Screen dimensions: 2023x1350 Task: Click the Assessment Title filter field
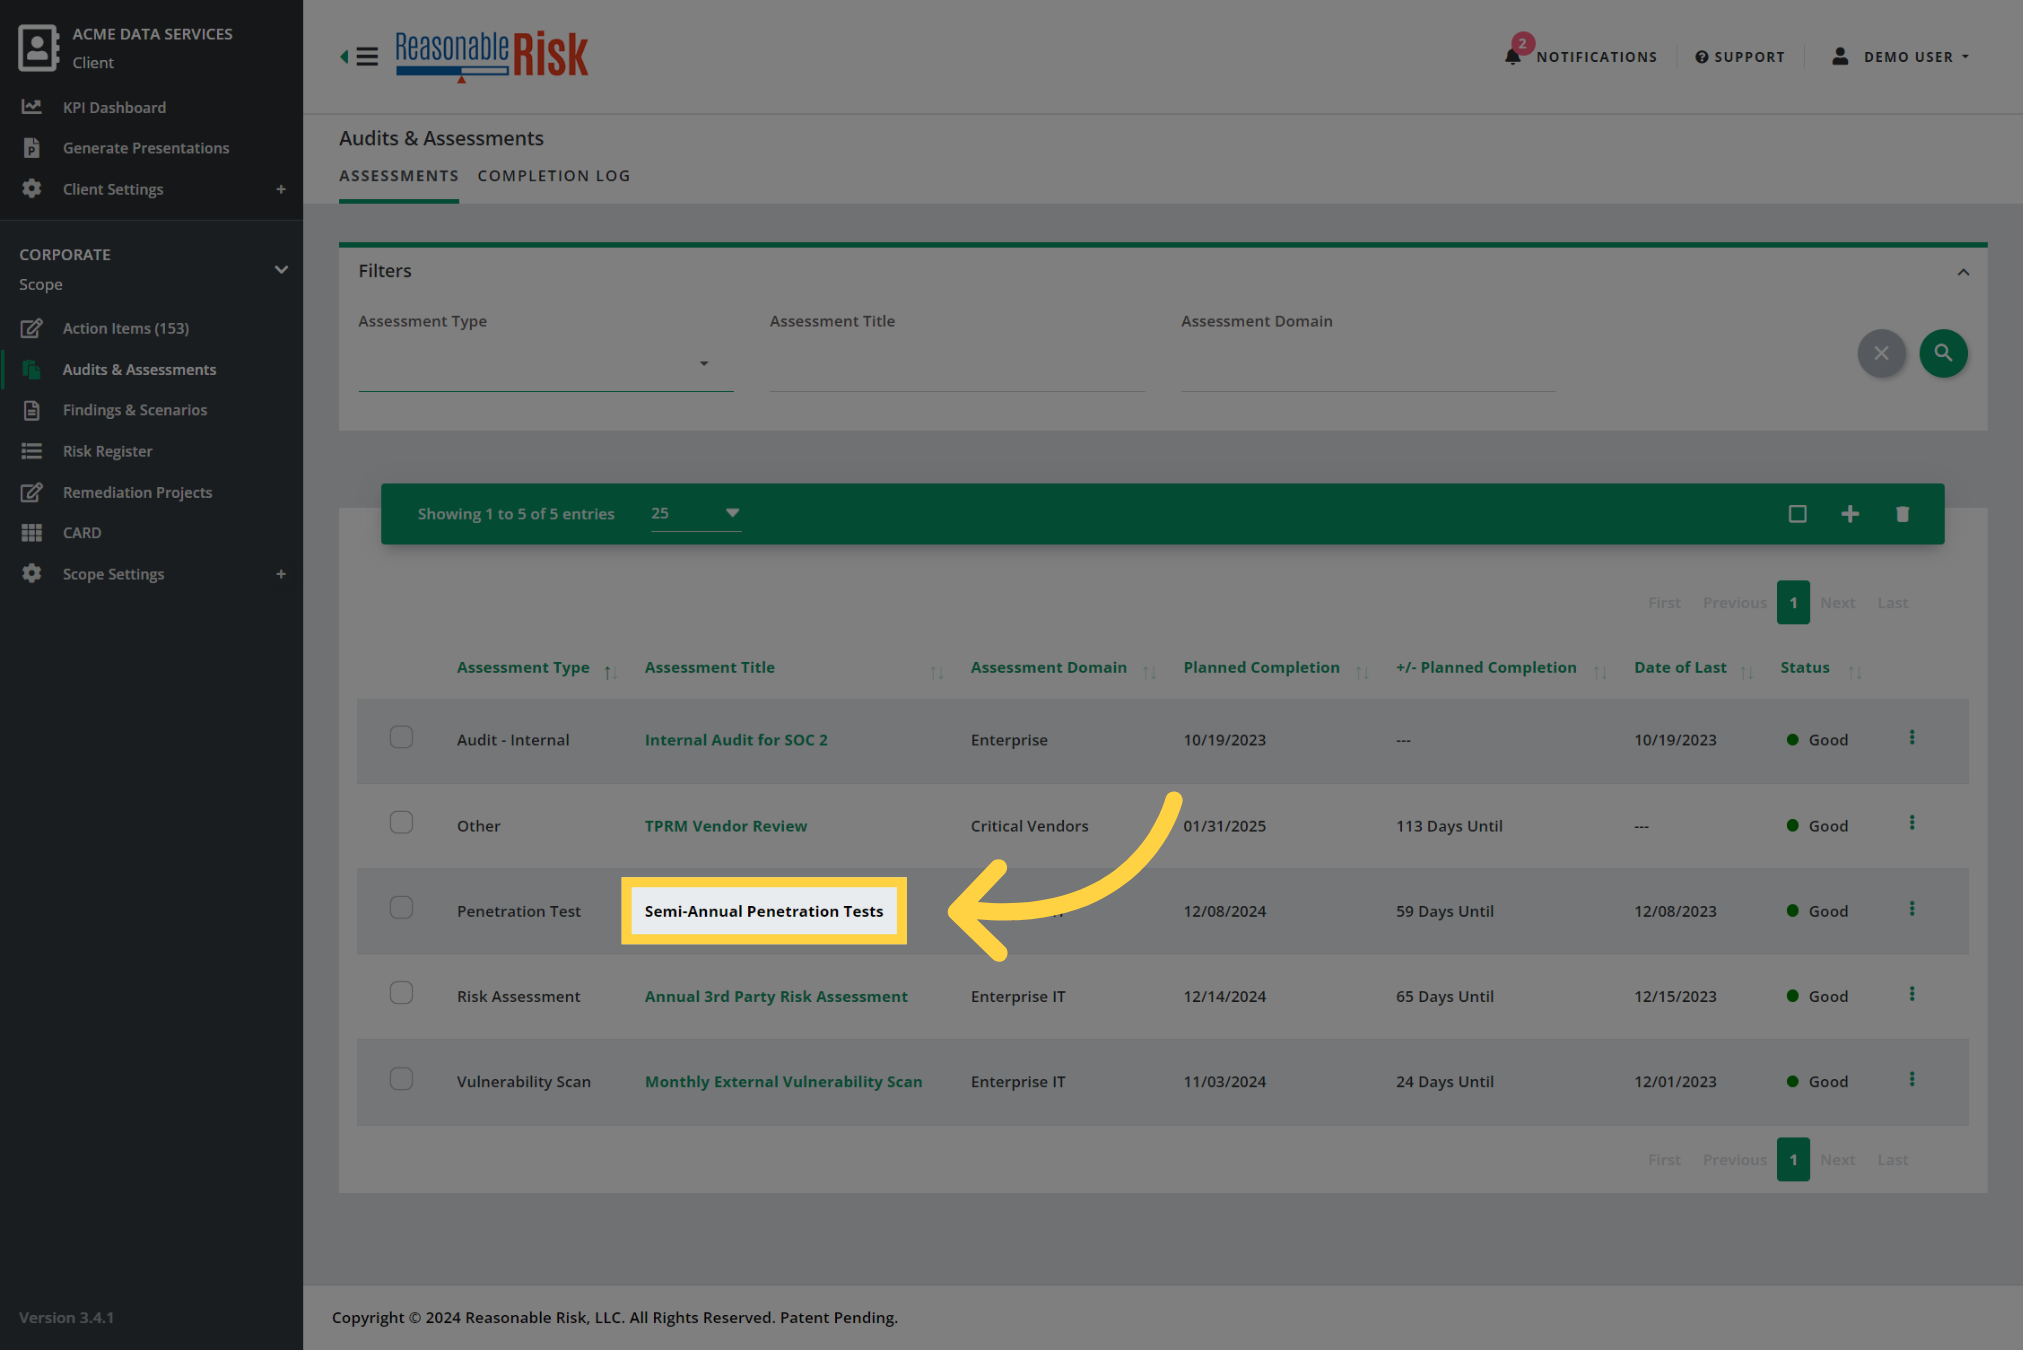click(957, 364)
